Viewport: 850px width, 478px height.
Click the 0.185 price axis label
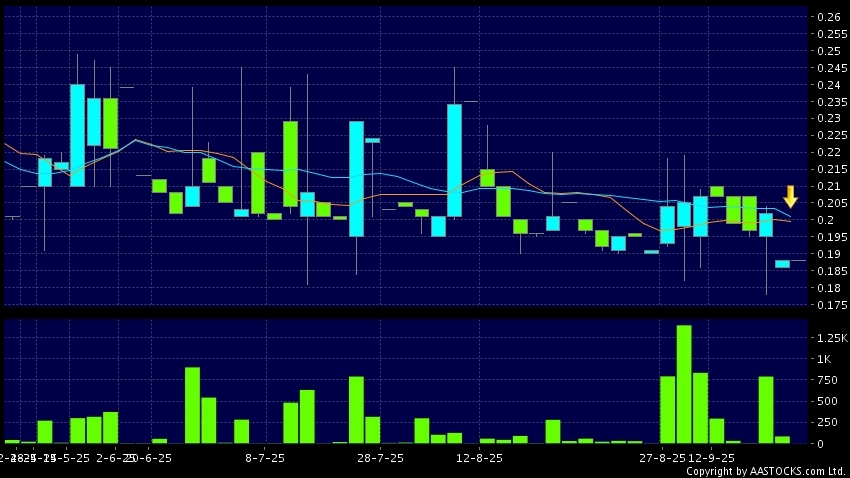pos(832,270)
